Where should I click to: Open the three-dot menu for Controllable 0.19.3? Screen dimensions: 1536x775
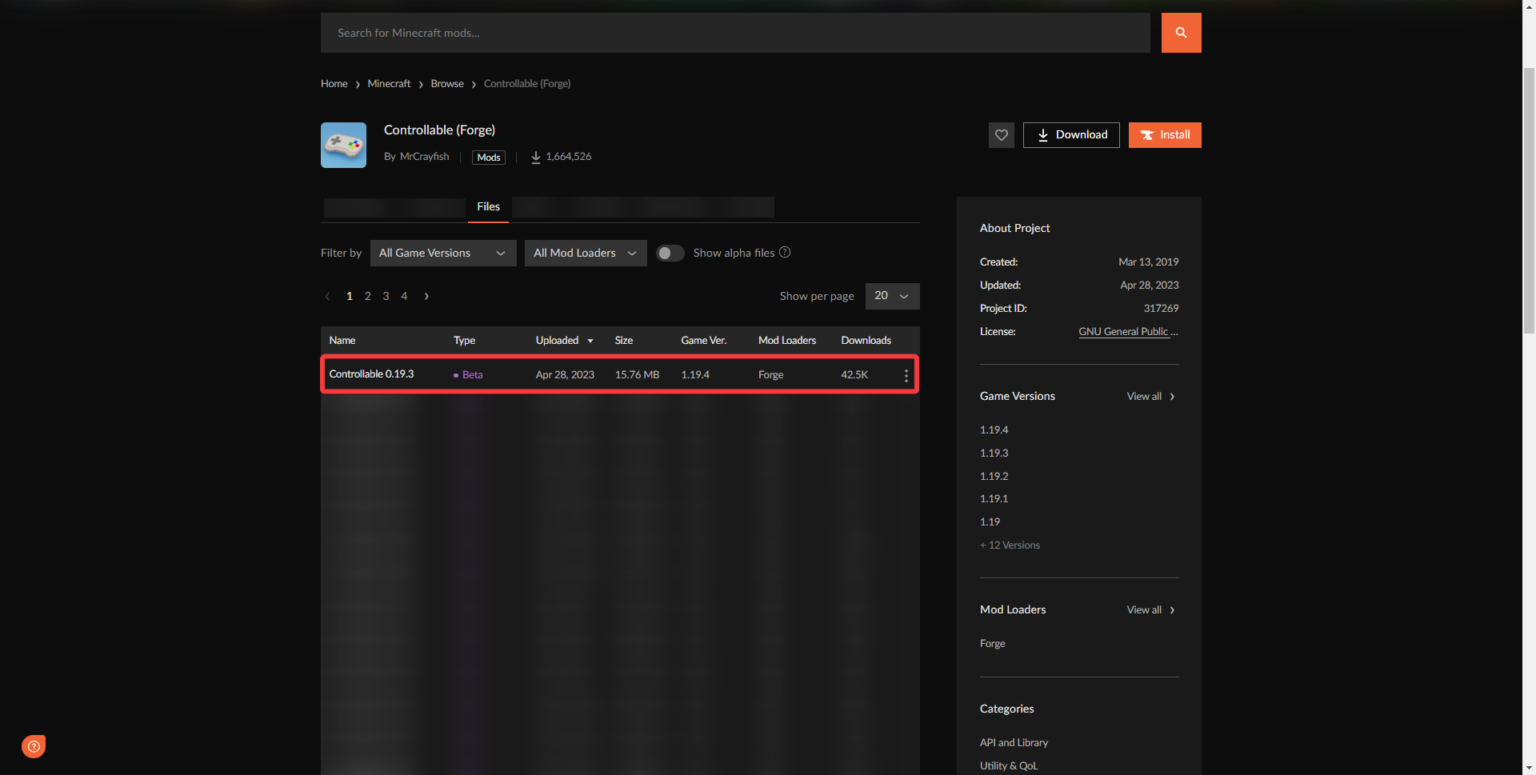906,375
